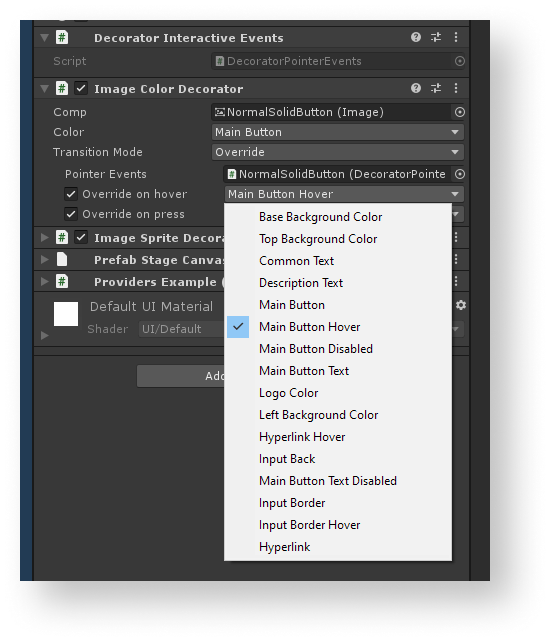Open three-dot menu for Image Color Decorator

(456, 88)
